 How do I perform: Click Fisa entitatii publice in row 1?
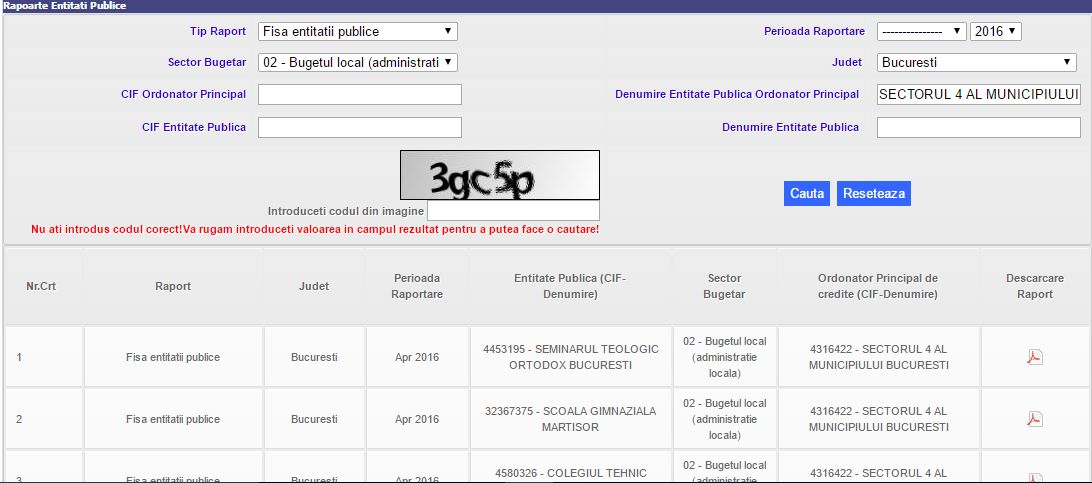coord(173,357)
